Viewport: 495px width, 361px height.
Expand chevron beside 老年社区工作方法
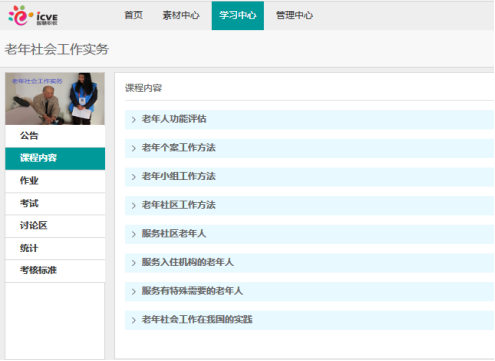(x=134, y=205)
